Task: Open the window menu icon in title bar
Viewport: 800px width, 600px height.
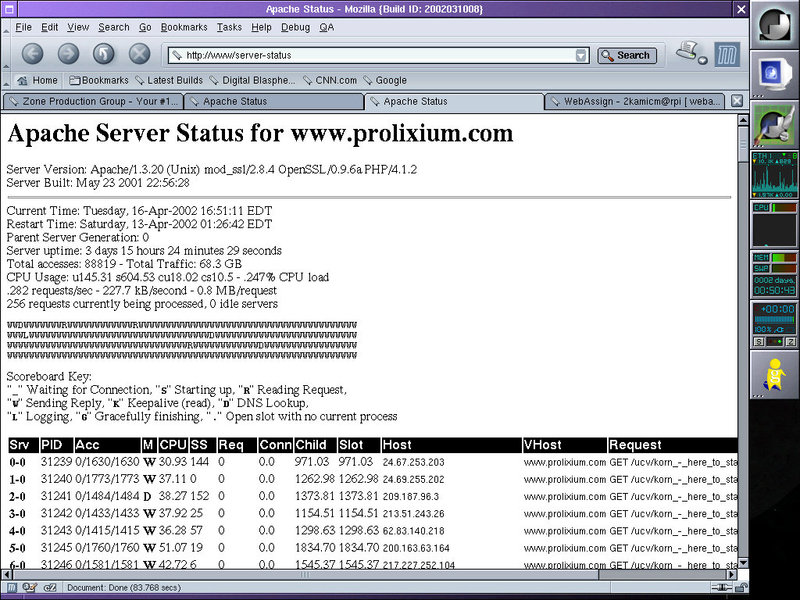Action: pyautogui.click(x=10, y=9)
